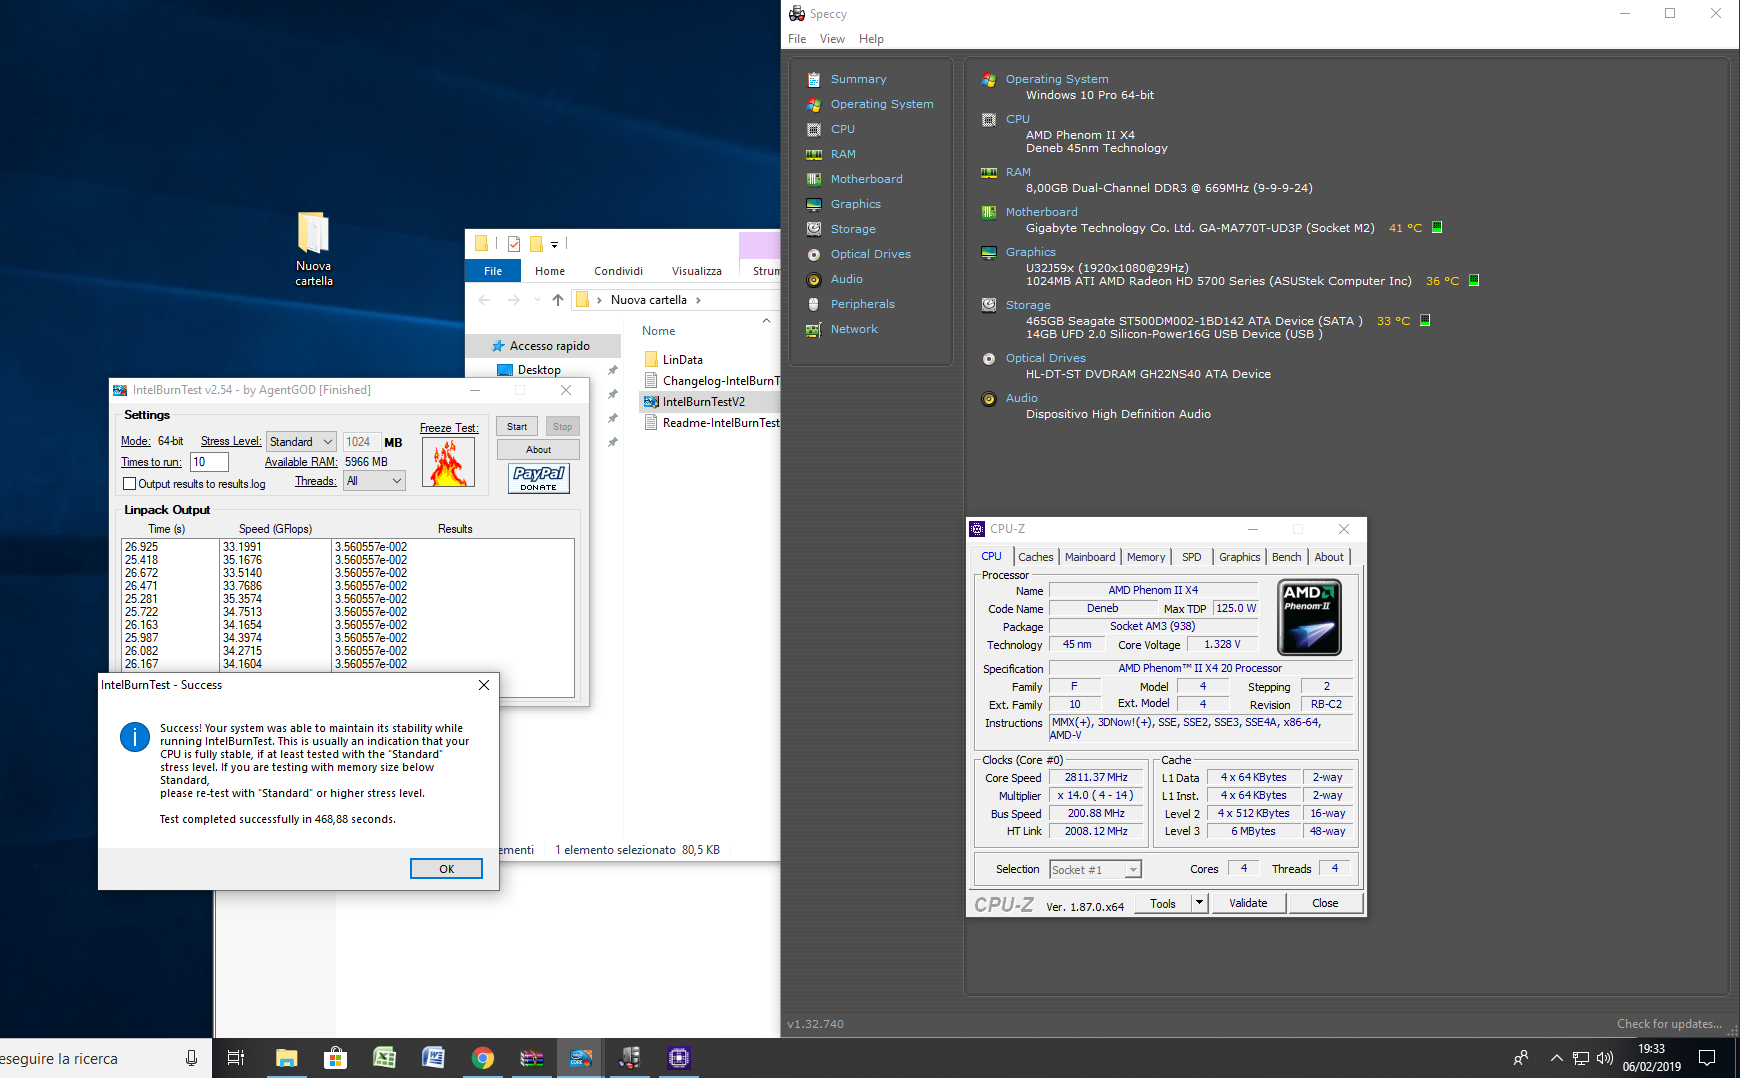Select the IntelBurnTestV2 executable file
Viewport: 1740px width, 1078px height.
[703, 402]
